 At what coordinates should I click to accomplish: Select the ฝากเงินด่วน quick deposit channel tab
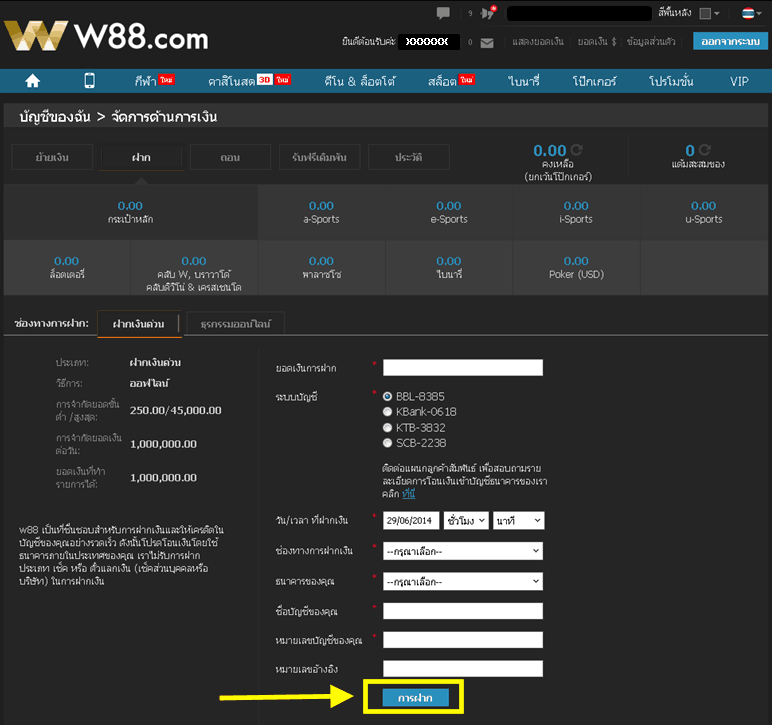coord(139,324)
